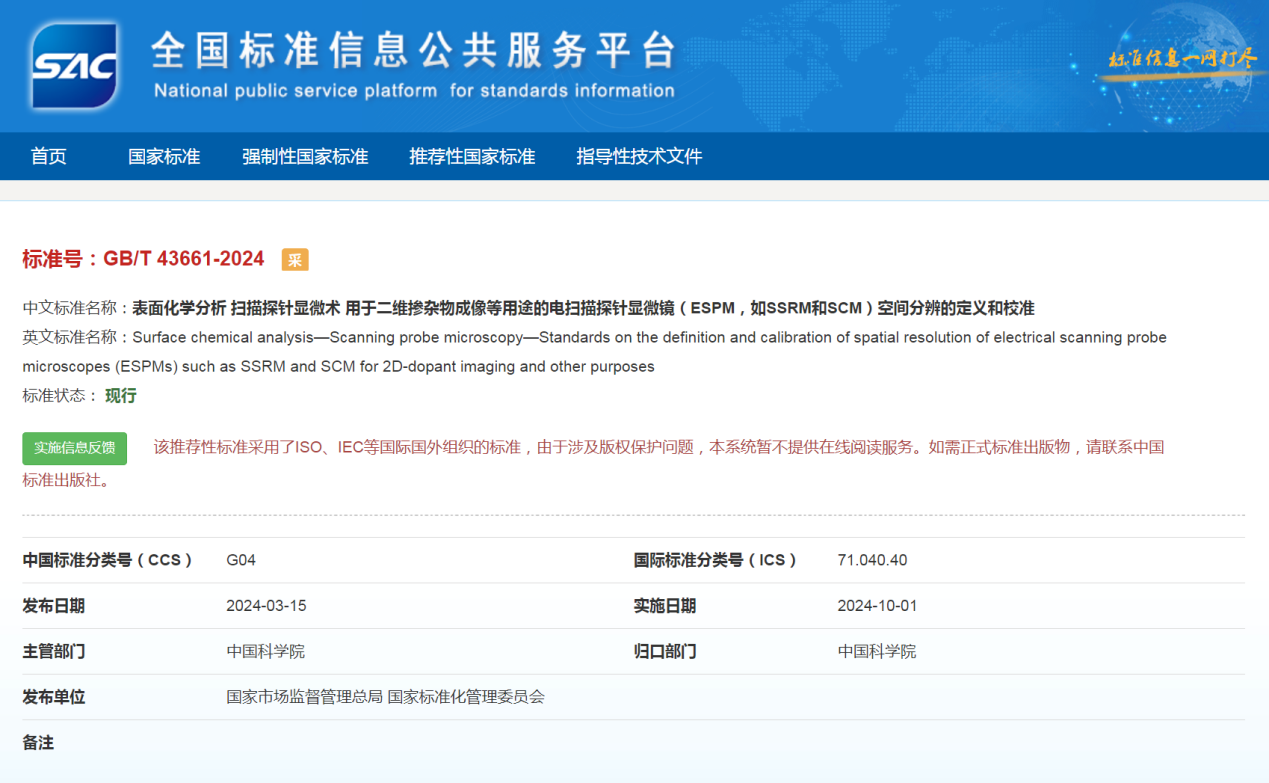Navigate to the 指导性技术文件 section
1269x783 pixels.
coord(639,157)
